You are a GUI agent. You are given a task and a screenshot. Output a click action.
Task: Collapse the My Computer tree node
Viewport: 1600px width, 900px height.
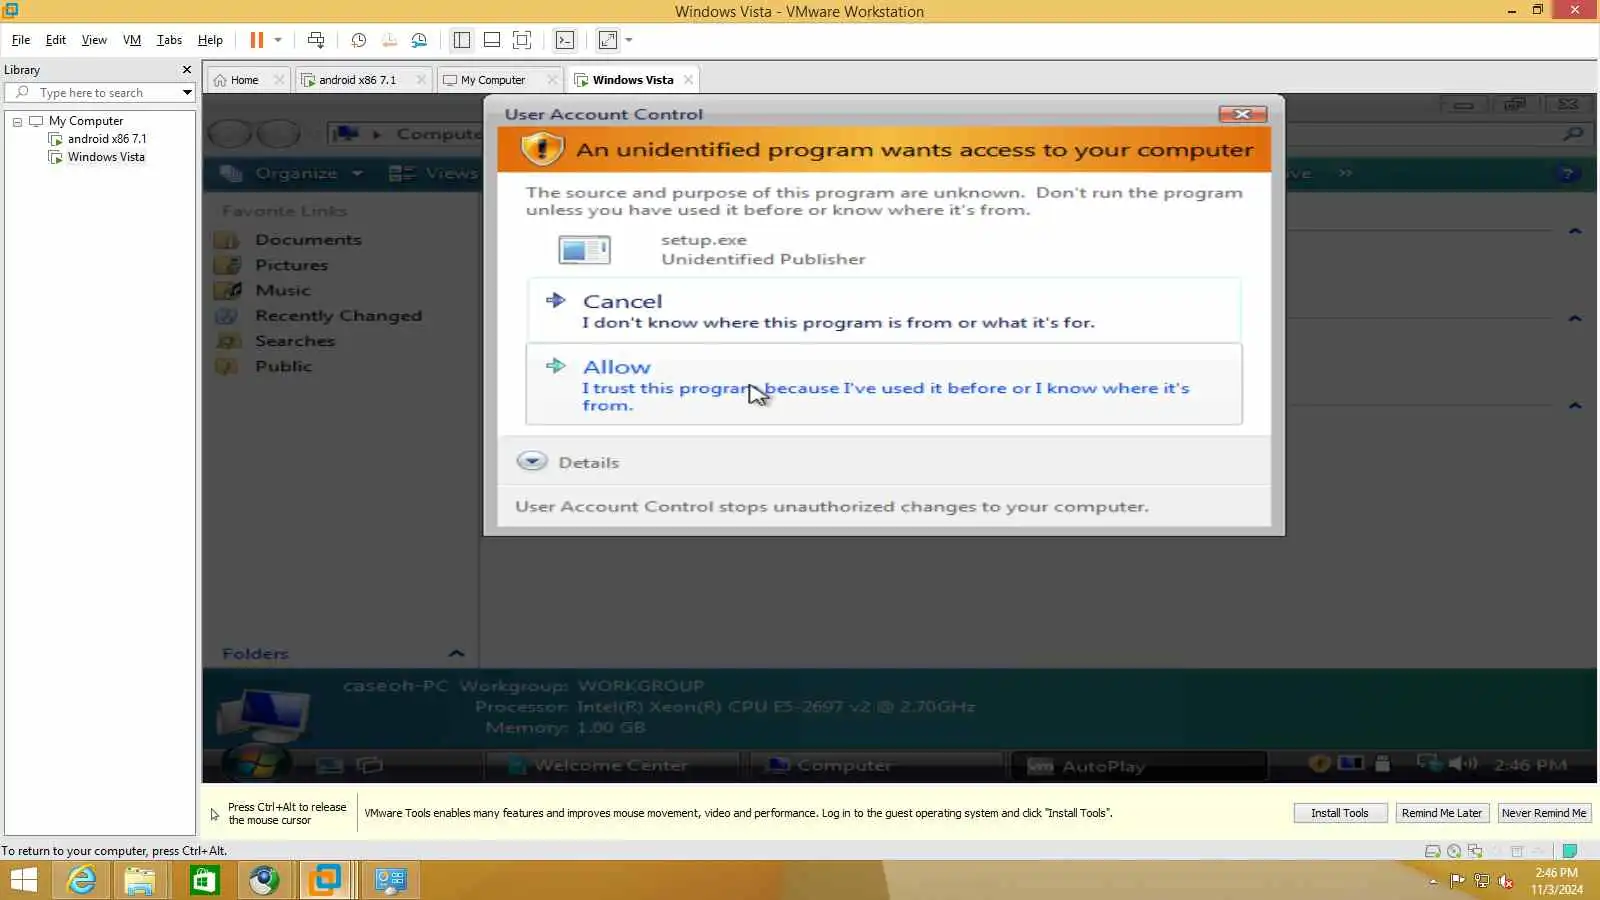[x=17, y=121]
